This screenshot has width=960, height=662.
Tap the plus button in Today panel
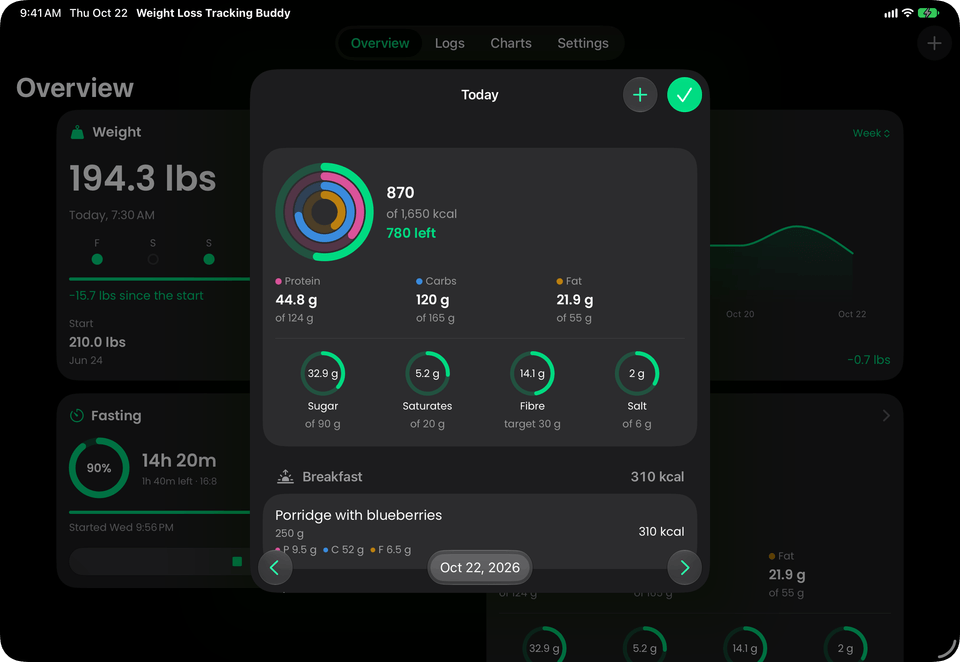(x=640, y=95)
